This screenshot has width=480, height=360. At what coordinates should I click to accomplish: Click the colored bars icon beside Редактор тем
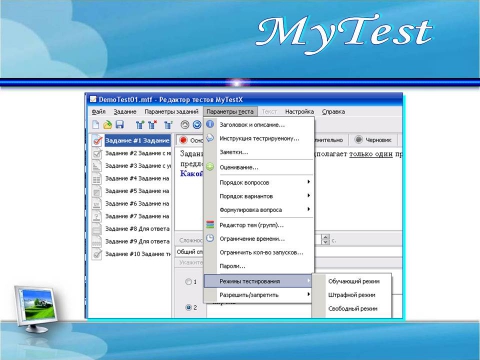click(x=210, y=225)
